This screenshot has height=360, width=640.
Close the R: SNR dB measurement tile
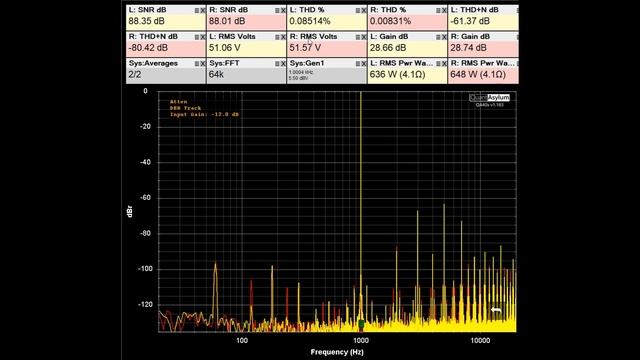pyautogui.click(x=283, y=11)
